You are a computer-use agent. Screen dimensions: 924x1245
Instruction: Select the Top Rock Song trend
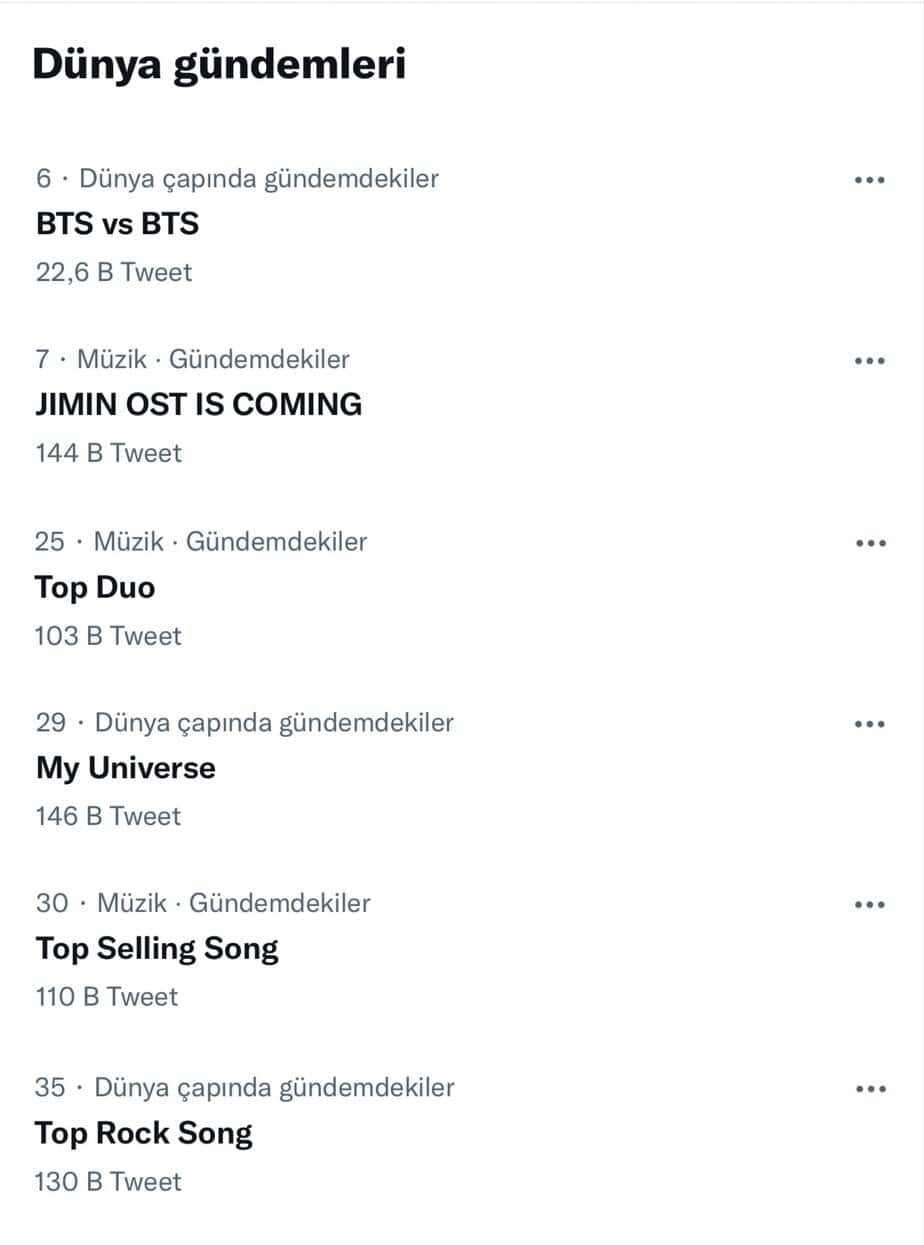[x=143, y=1133]
